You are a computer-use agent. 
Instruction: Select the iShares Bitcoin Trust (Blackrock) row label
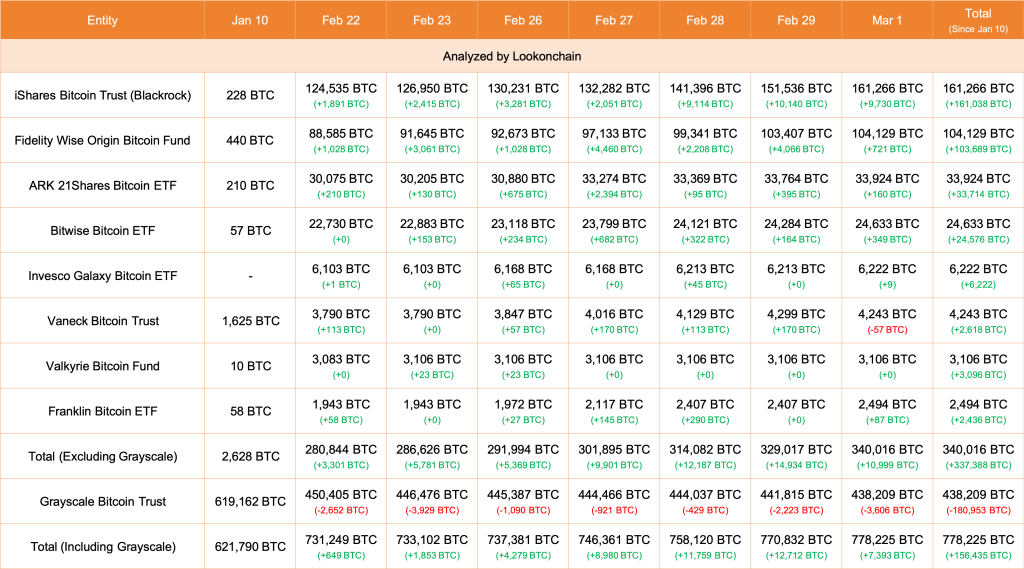coord(103,95)
